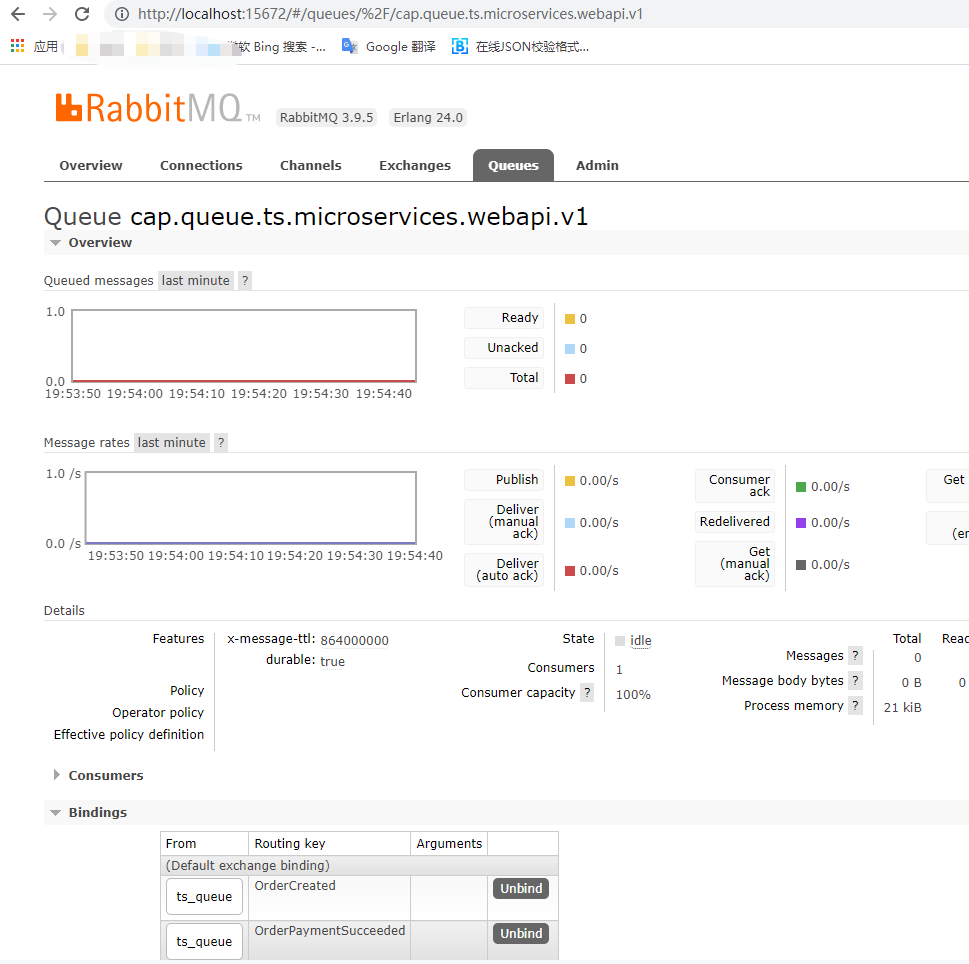Switch to the Exchanges tab
969x964 pixels.
click(x=415, y=166)
